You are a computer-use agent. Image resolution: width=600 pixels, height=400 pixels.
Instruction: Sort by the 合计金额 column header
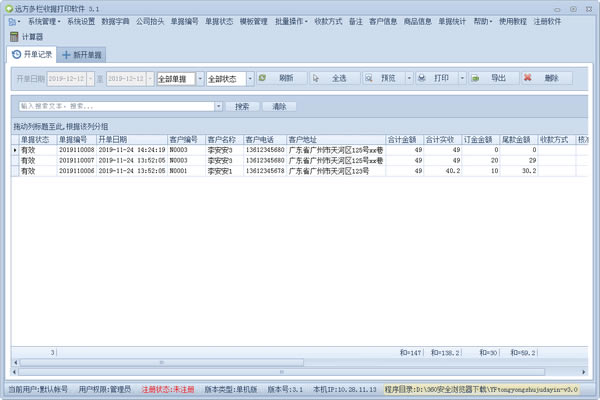[404, 139]
